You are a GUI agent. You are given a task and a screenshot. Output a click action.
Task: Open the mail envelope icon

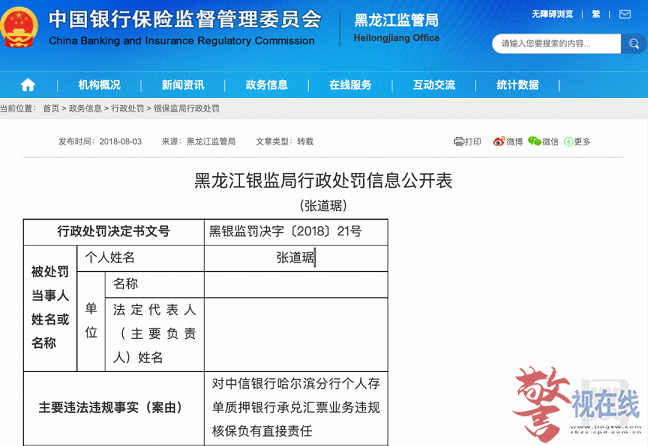tap(625, 14)
